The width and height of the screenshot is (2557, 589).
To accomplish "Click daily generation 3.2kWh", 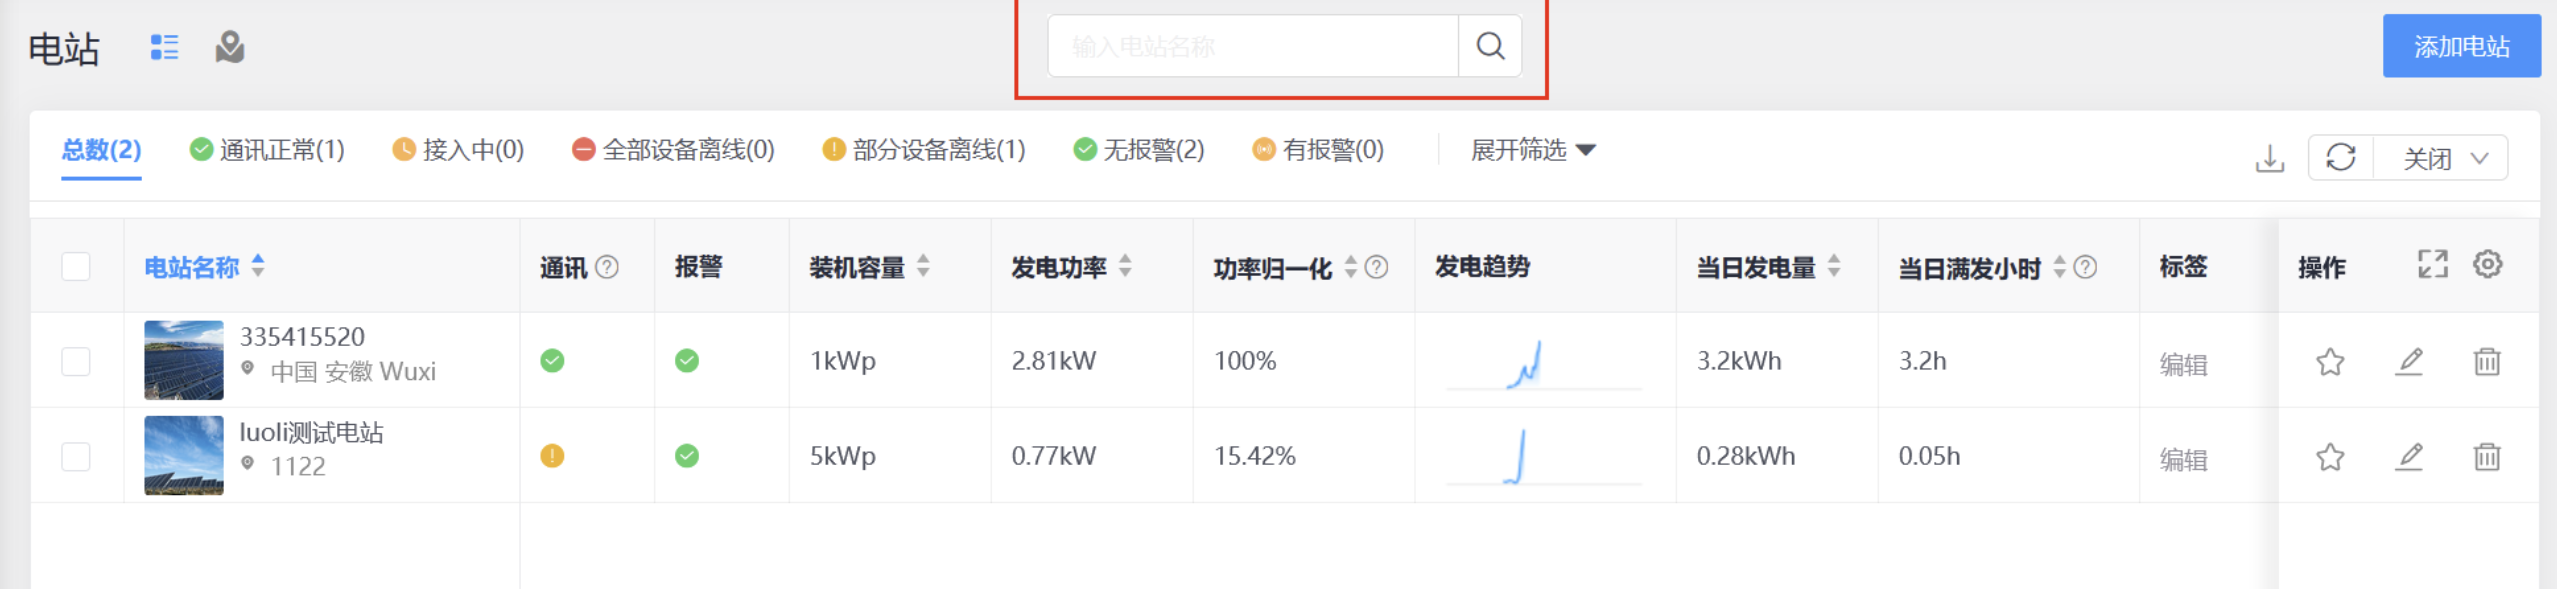I will coord(1739,361).
